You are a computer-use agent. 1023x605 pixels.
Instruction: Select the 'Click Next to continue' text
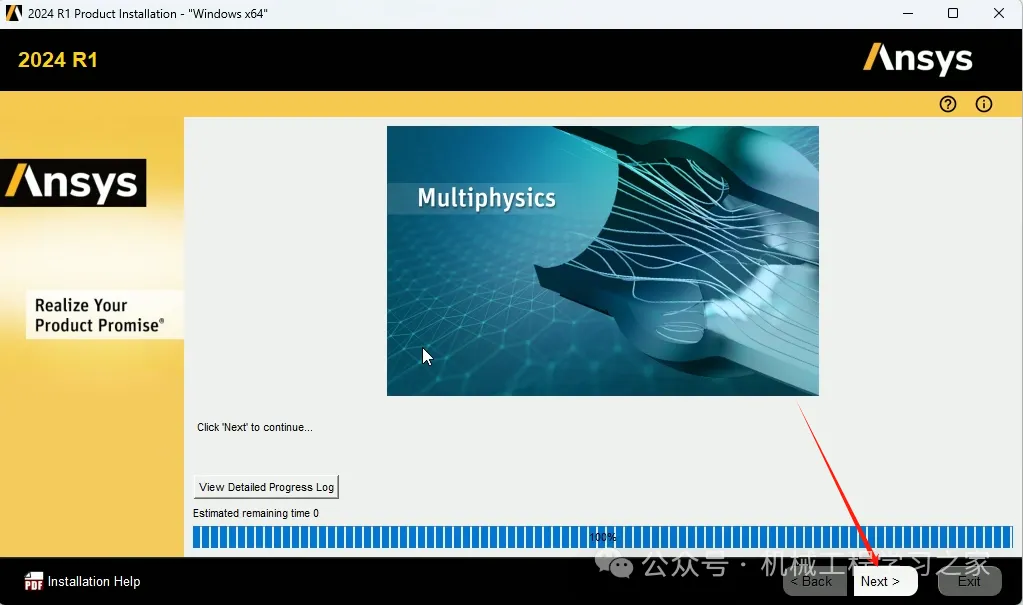254,427
